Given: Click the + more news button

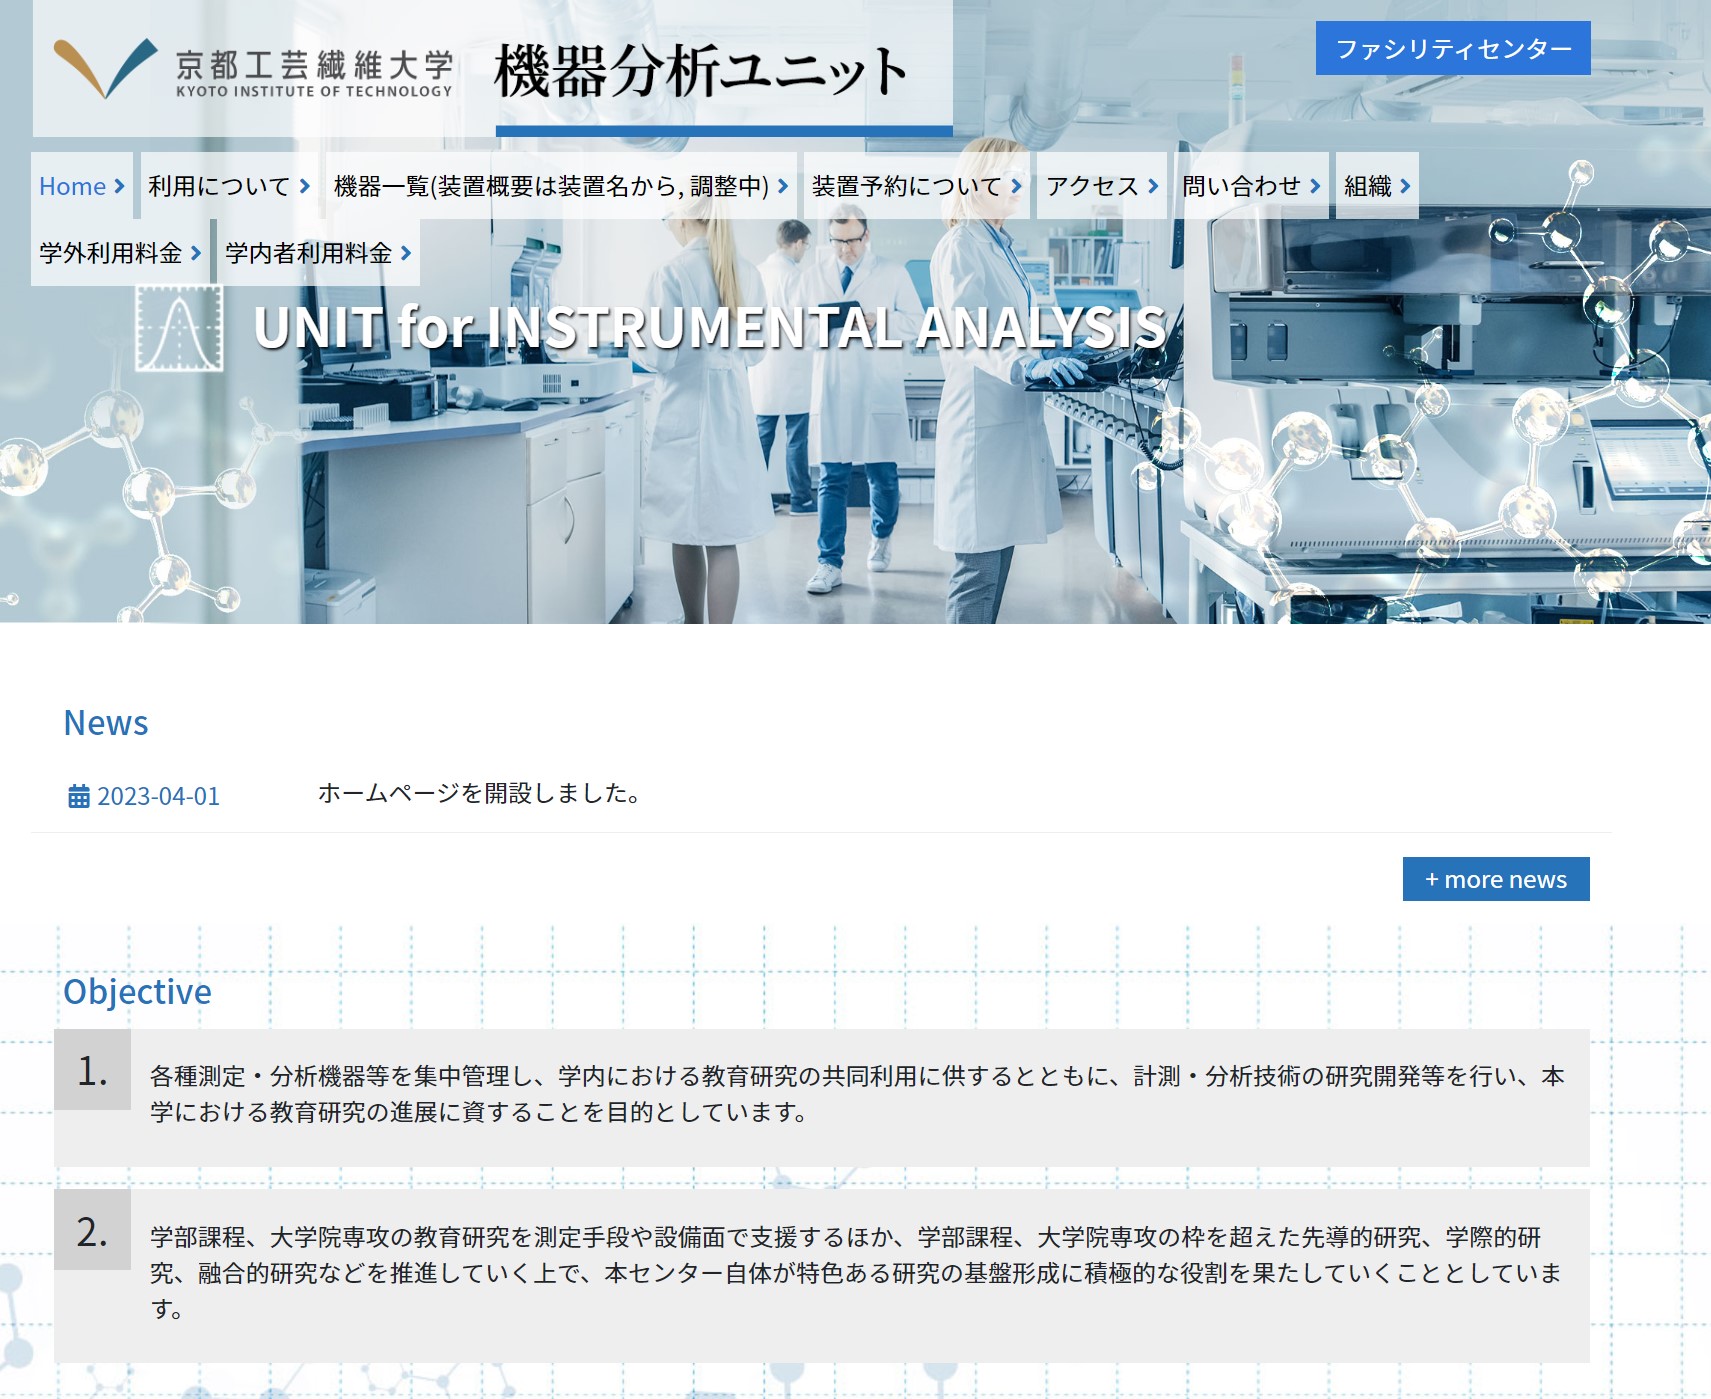Looking at the screenshot, I should [x=1496, y=879].
